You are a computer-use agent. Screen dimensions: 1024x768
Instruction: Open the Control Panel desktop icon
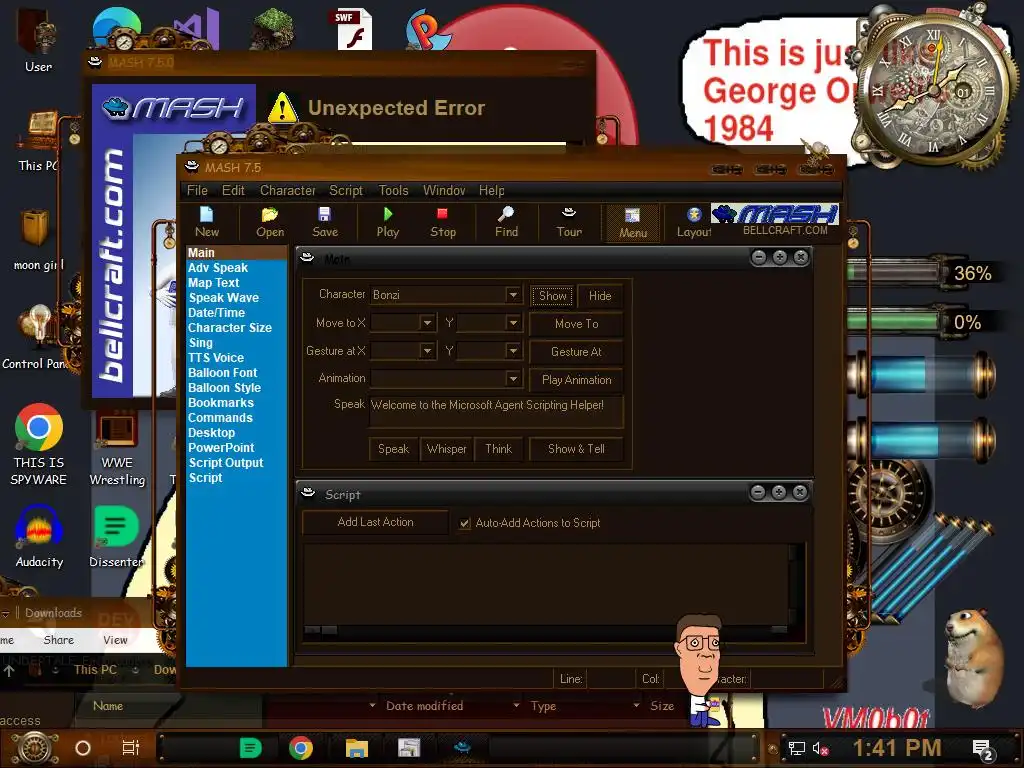[37, 336]
